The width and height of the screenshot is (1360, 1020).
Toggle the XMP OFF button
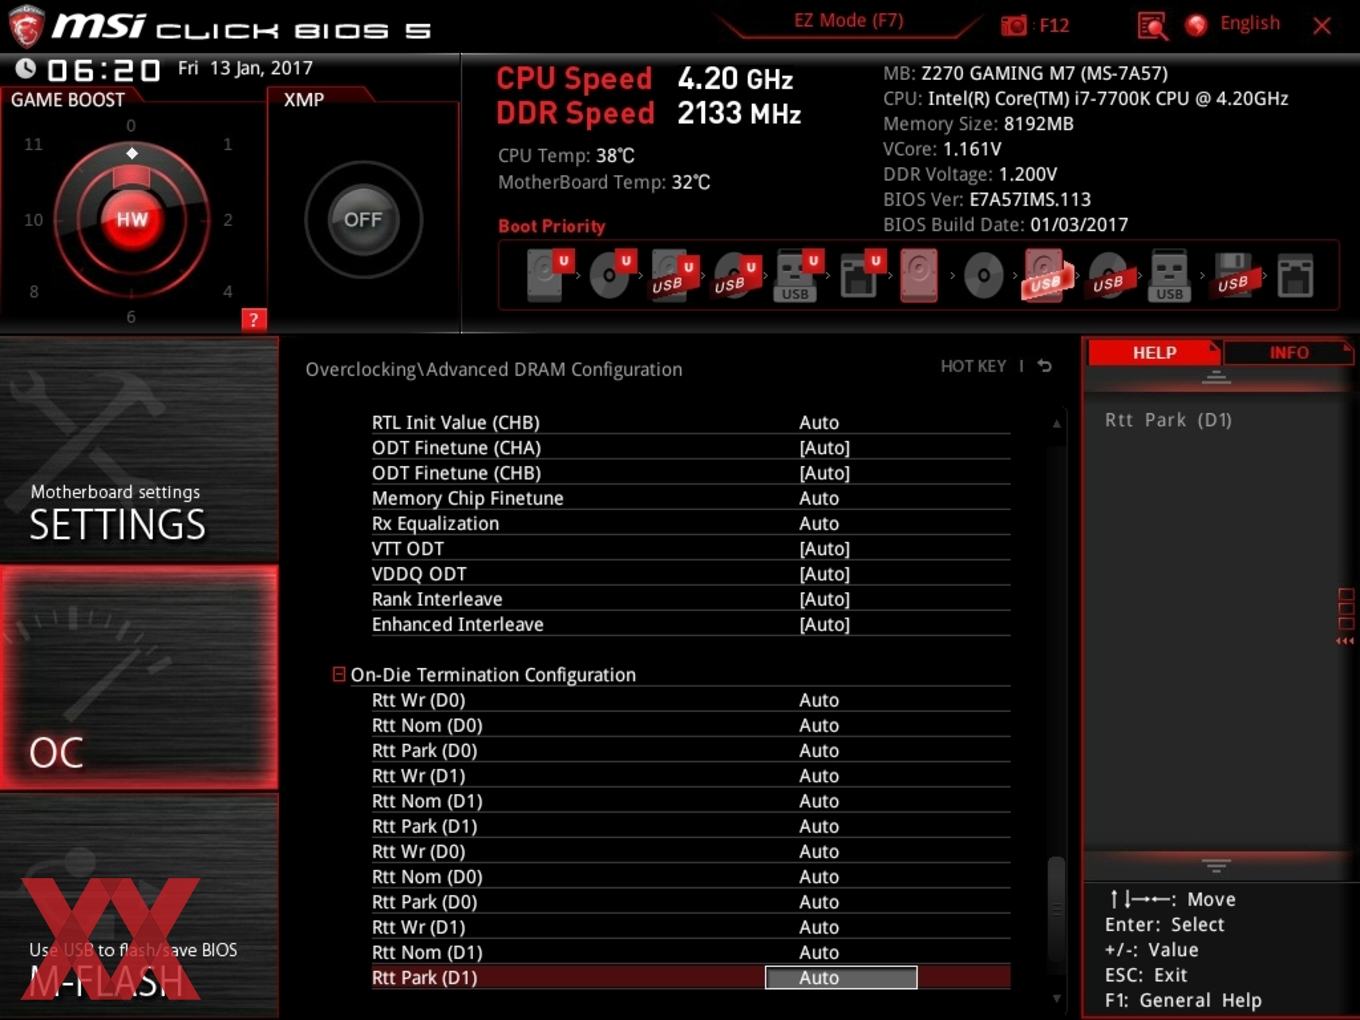[x=363, y=219]
